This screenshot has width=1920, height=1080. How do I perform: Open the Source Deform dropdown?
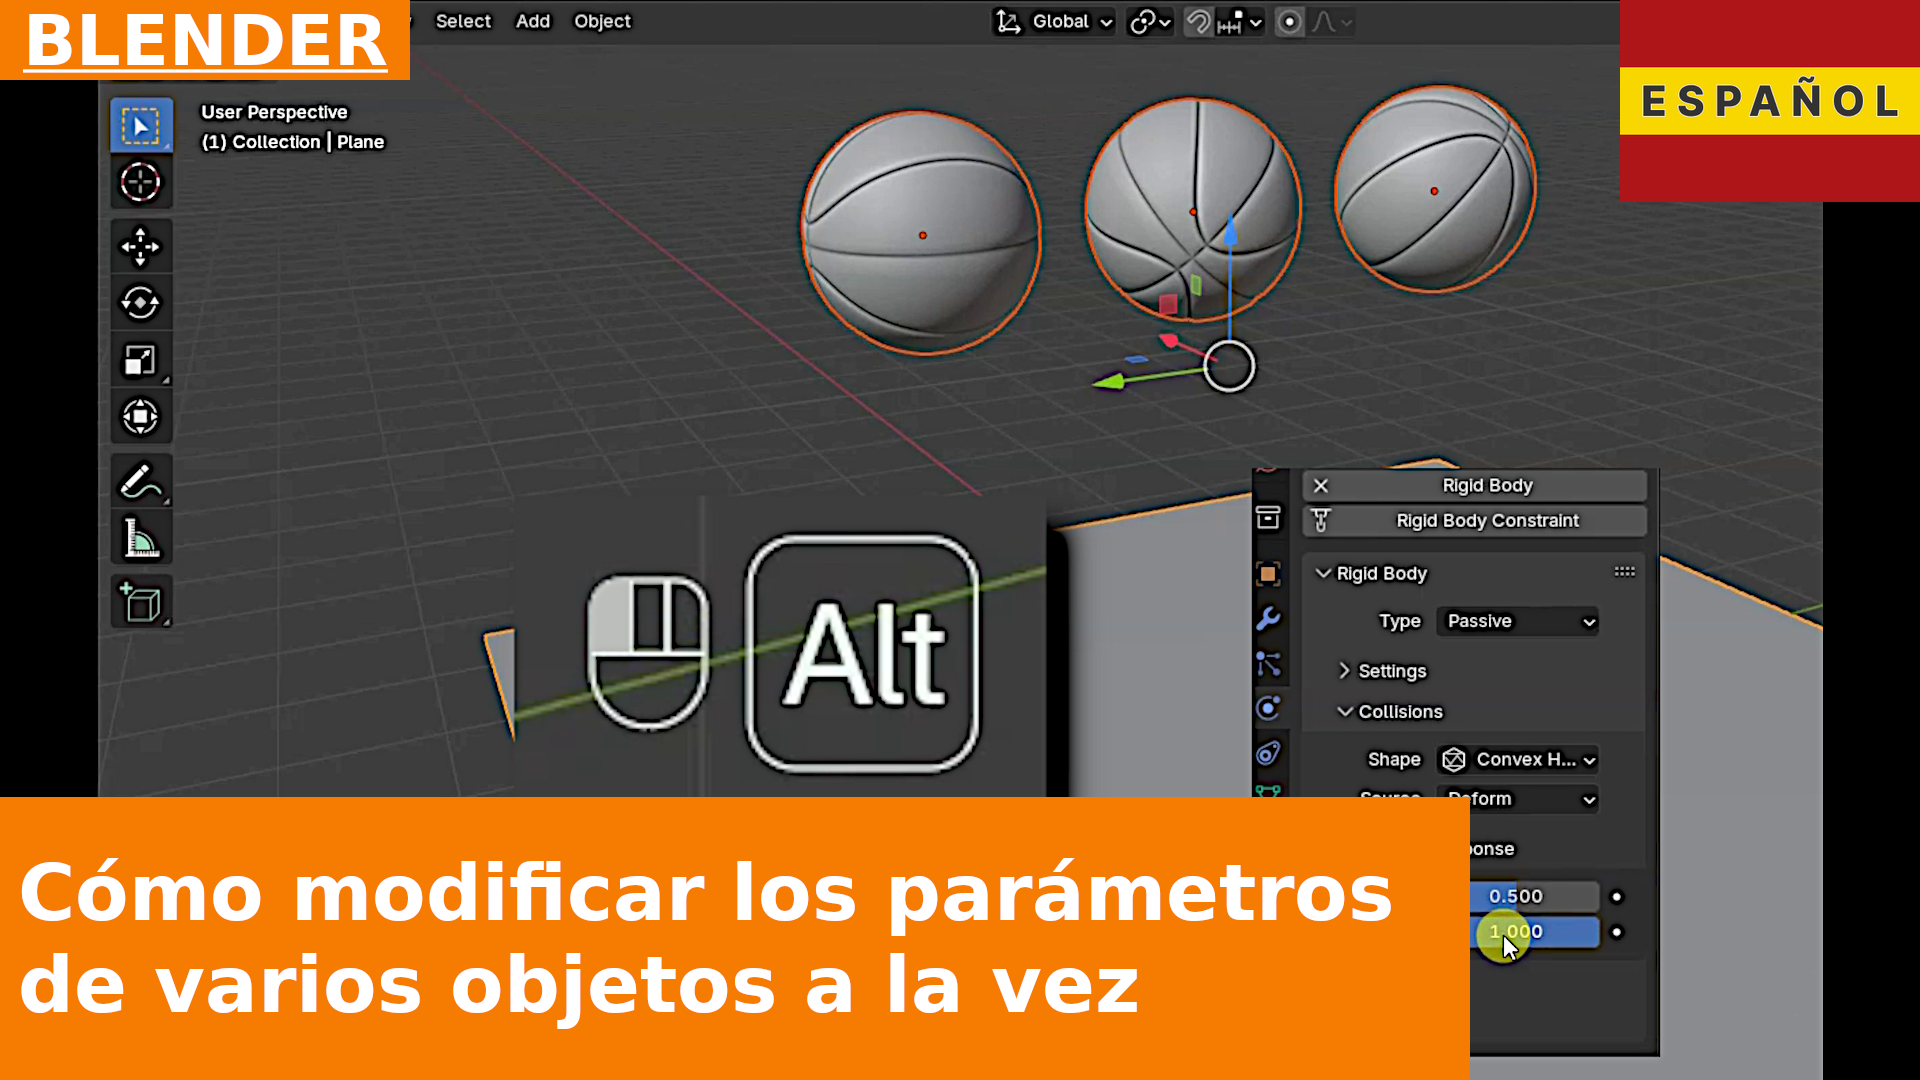click(1518, 798)
